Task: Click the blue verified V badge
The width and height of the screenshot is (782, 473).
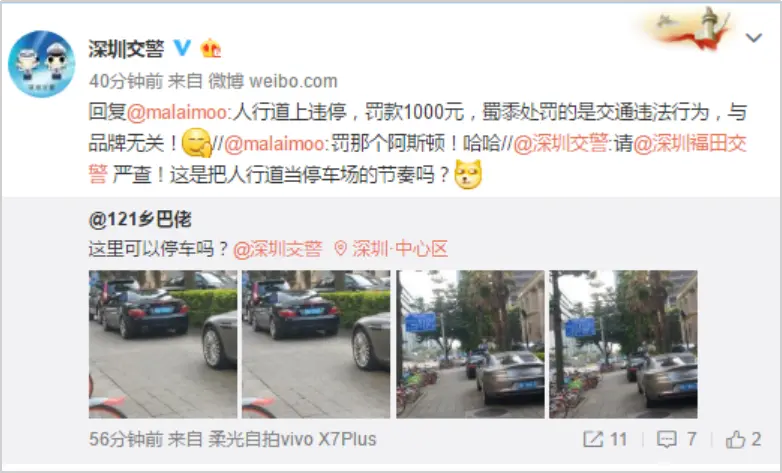Action: [182, 48]
